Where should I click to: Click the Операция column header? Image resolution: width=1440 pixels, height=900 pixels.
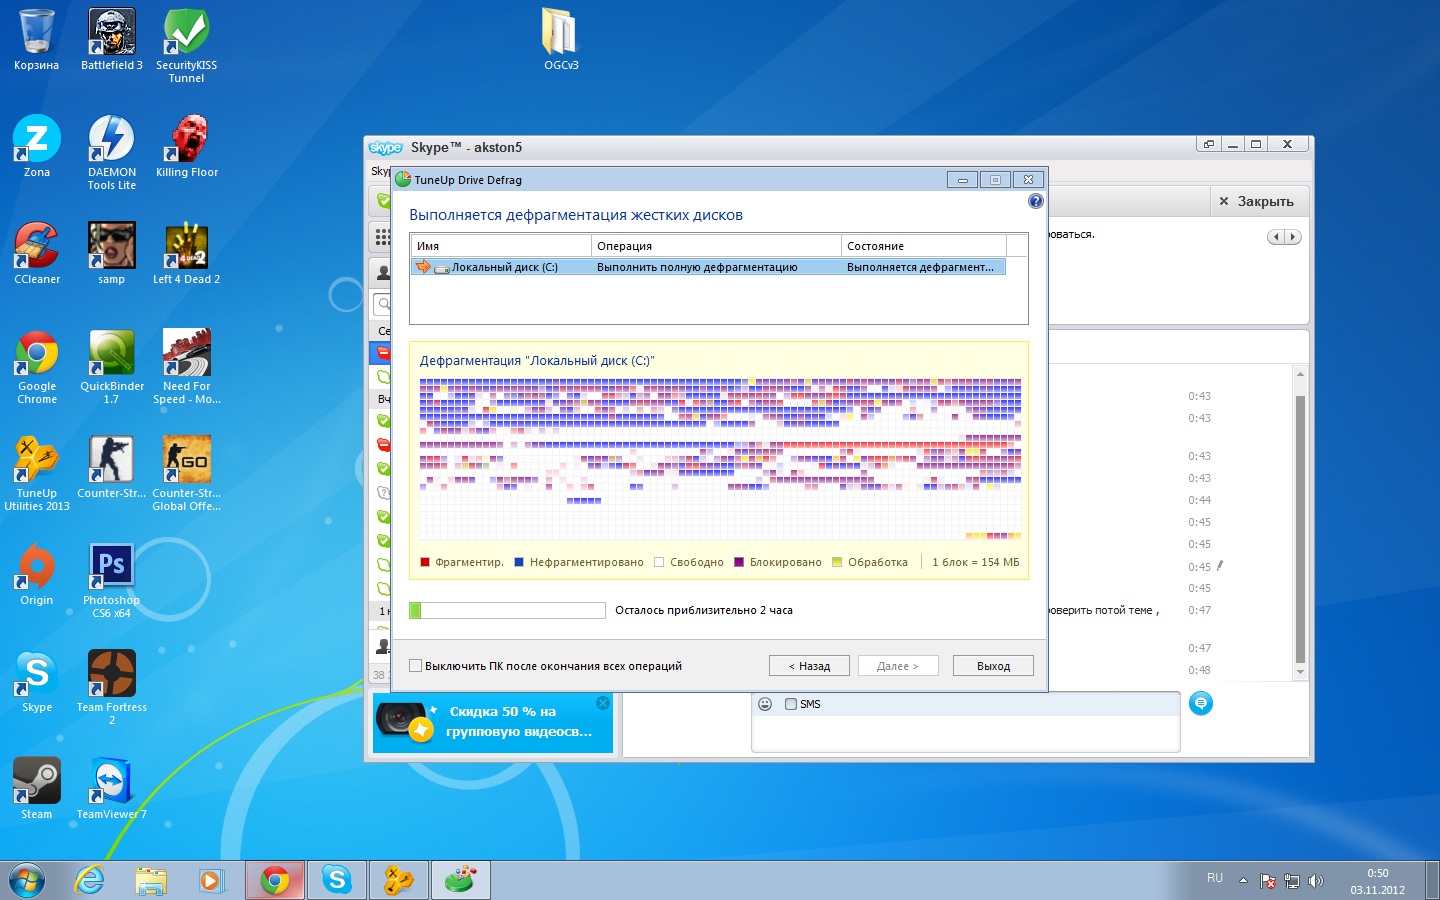(716, 246)
